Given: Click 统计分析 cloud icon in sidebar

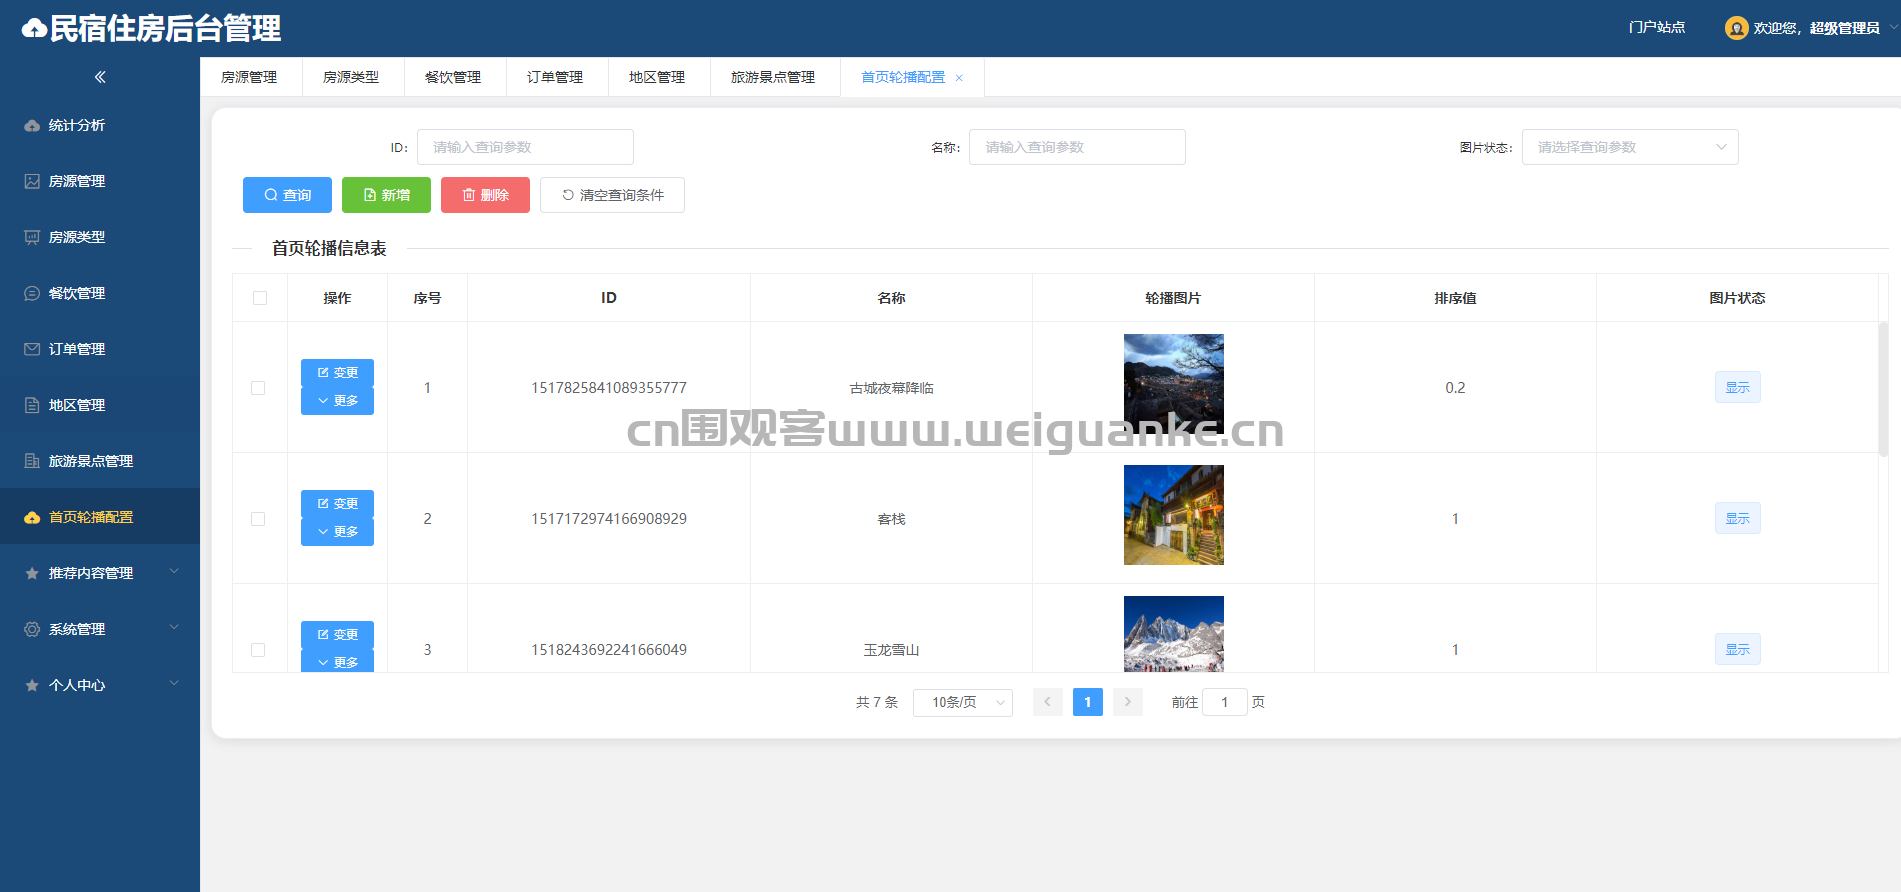Looking at the screenshot, I should coord(32,126).
